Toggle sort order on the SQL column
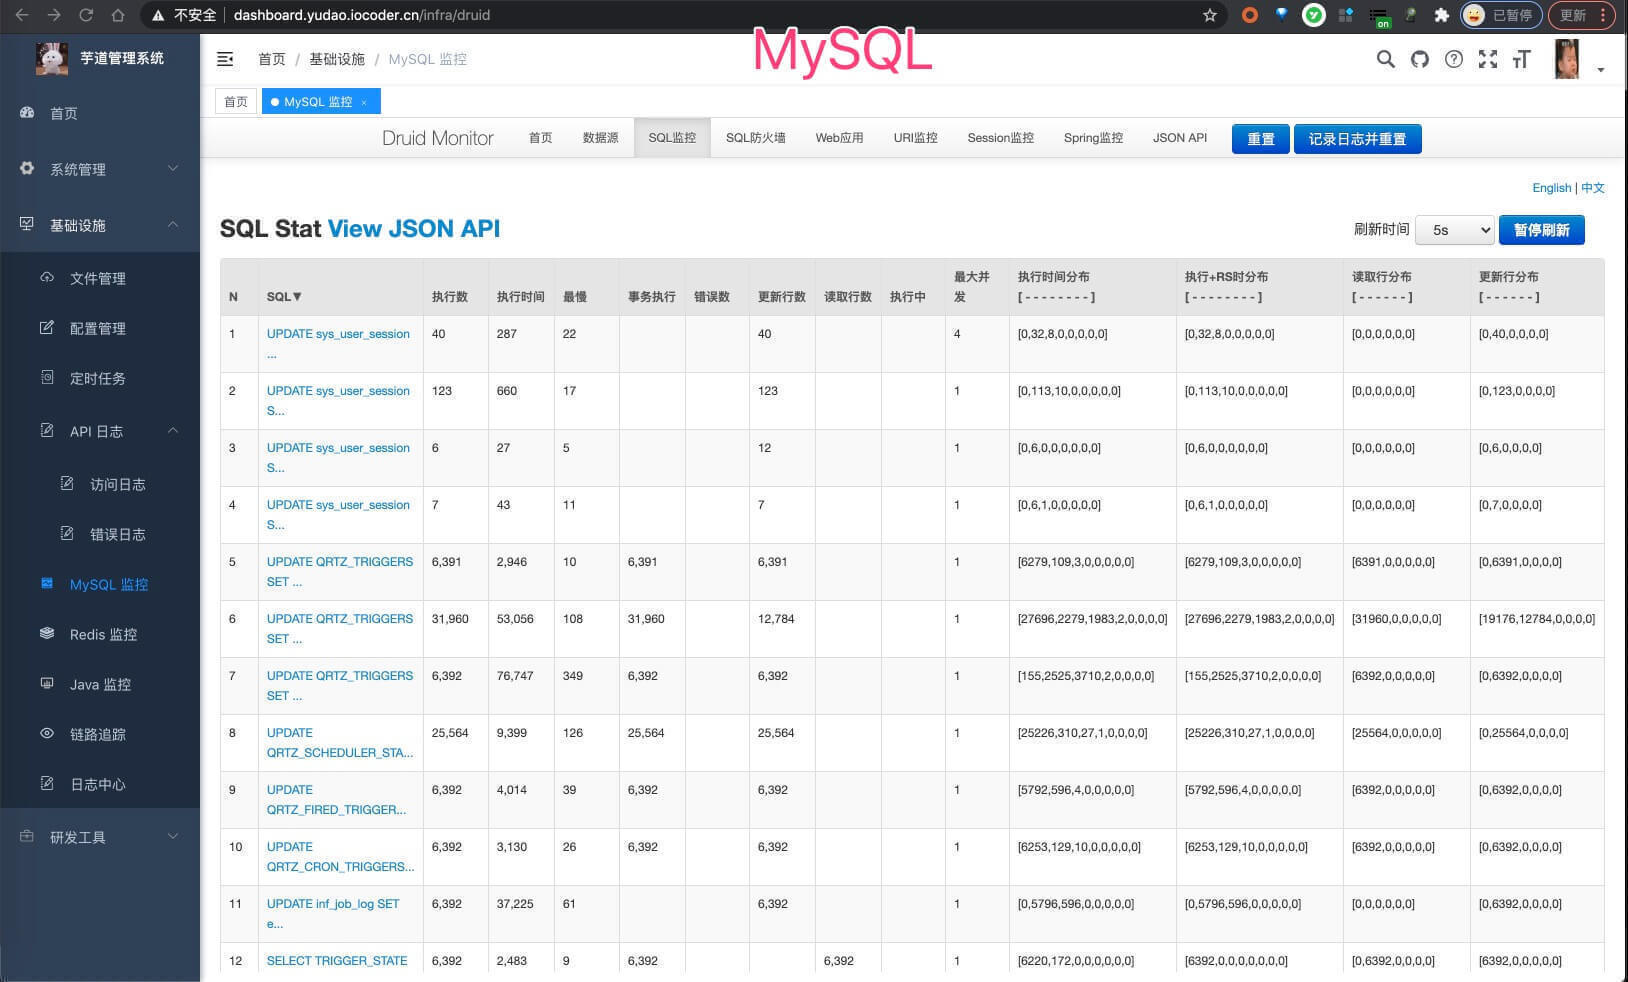The height and width of the screenshot is (982, 1628). 285,296
